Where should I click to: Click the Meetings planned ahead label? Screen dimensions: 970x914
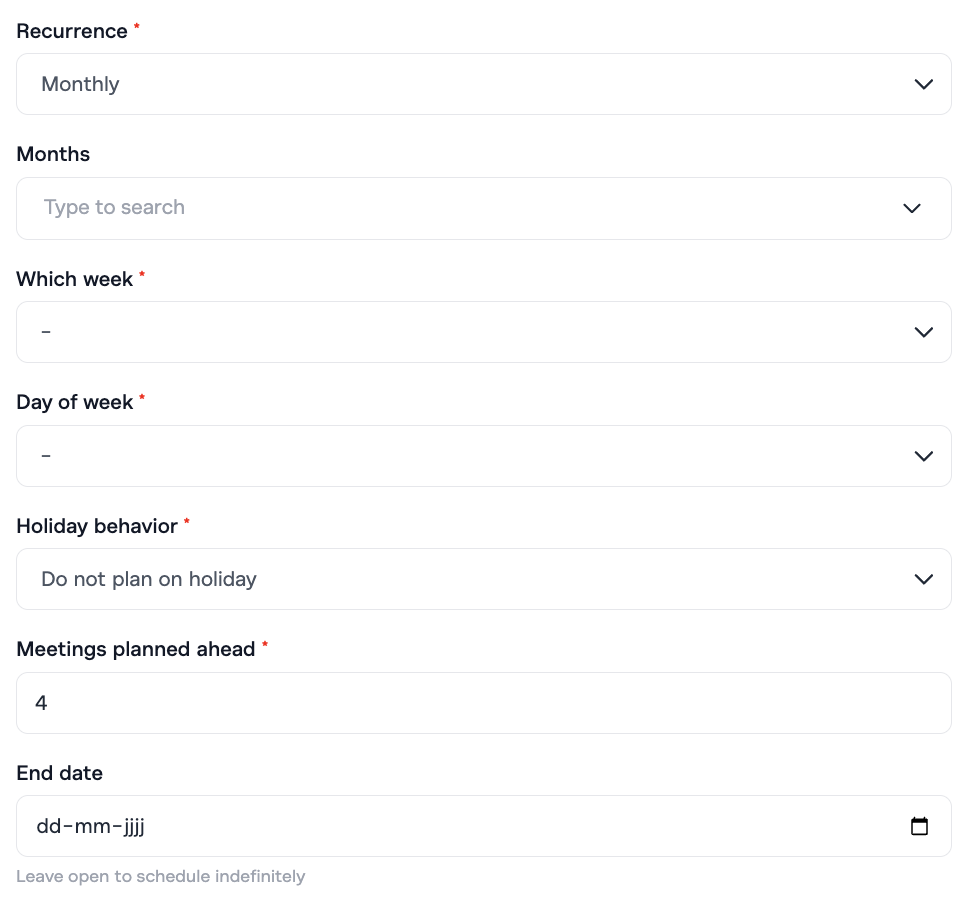pyautogui.click(x=136, y=649)
